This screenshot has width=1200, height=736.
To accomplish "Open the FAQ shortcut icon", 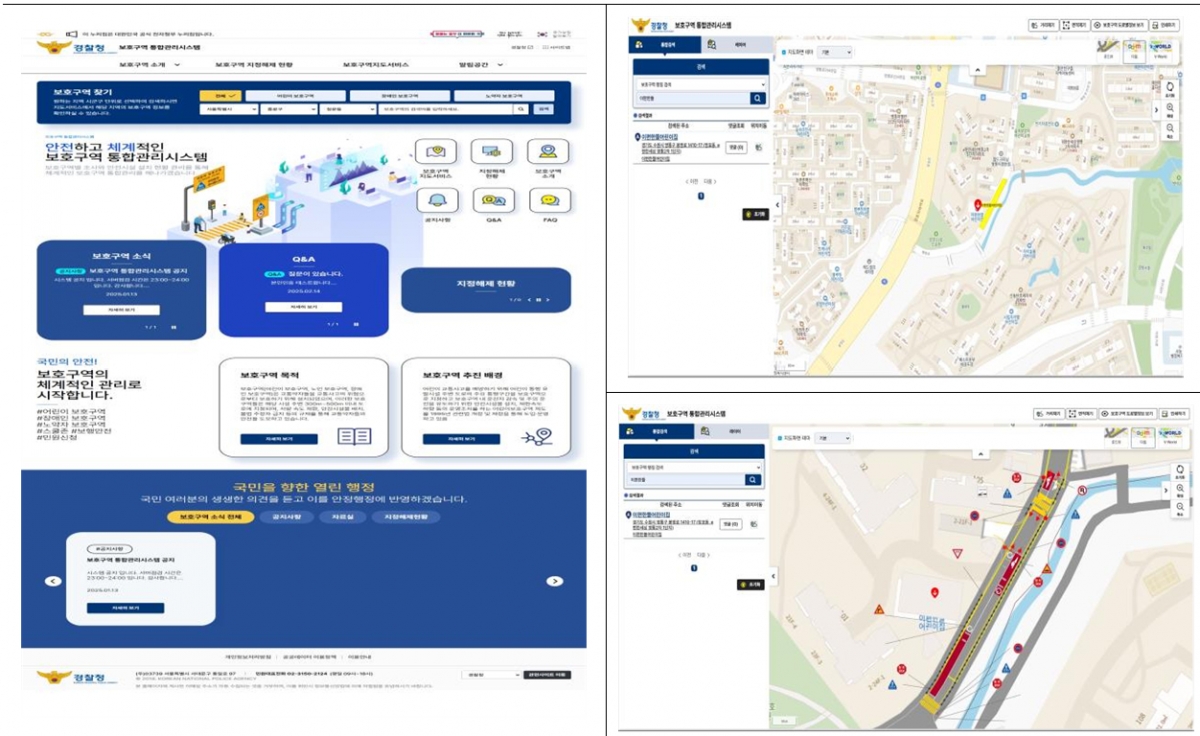I will coord(548,200).
